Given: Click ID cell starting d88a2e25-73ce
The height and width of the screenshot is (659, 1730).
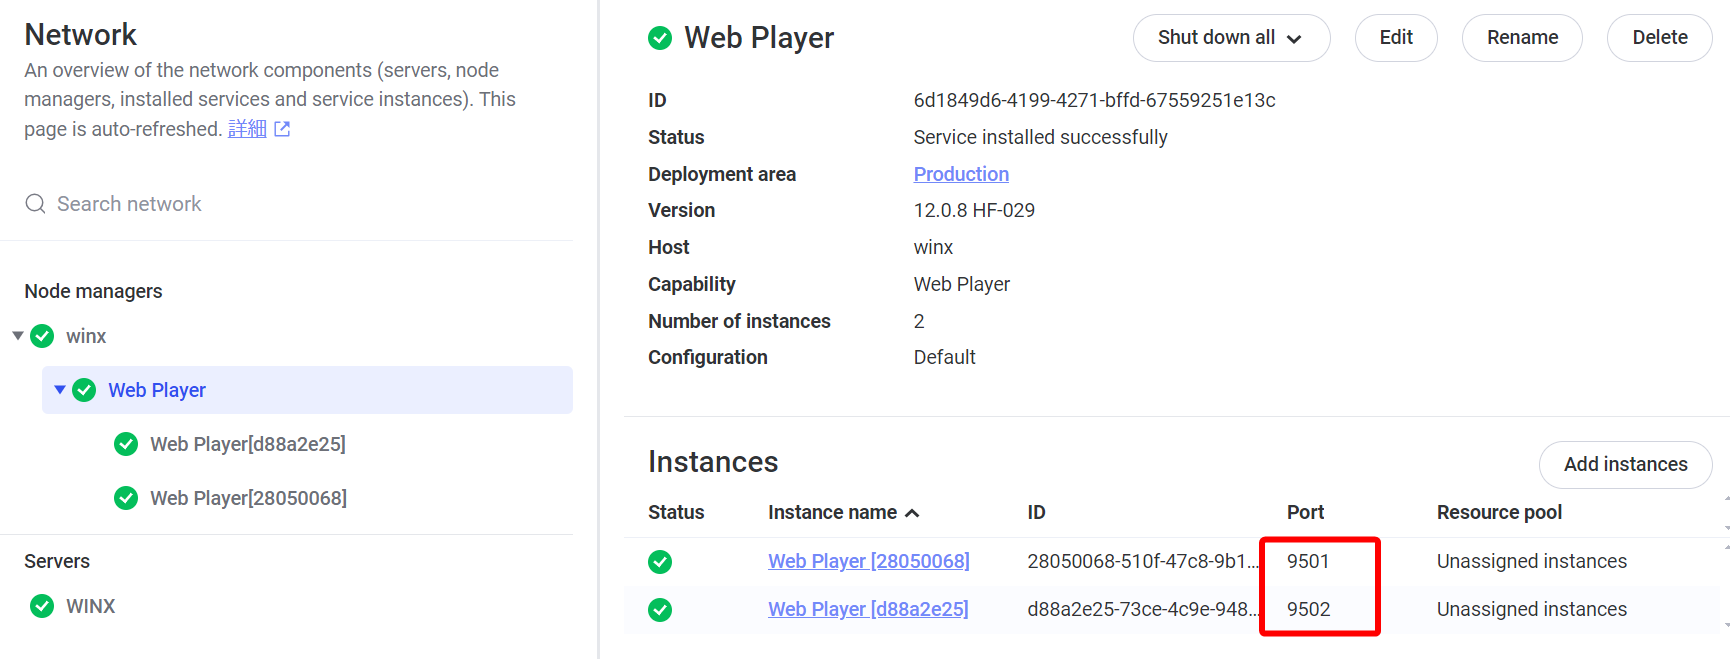Looking at the screenshot, I should pyautogui.click(x=1143, y=609).
